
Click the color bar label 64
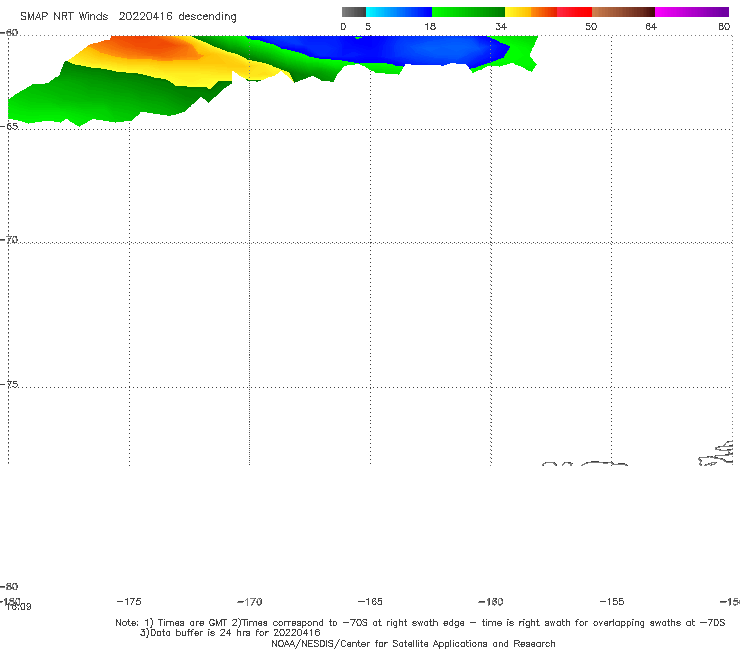coord(651,26)
